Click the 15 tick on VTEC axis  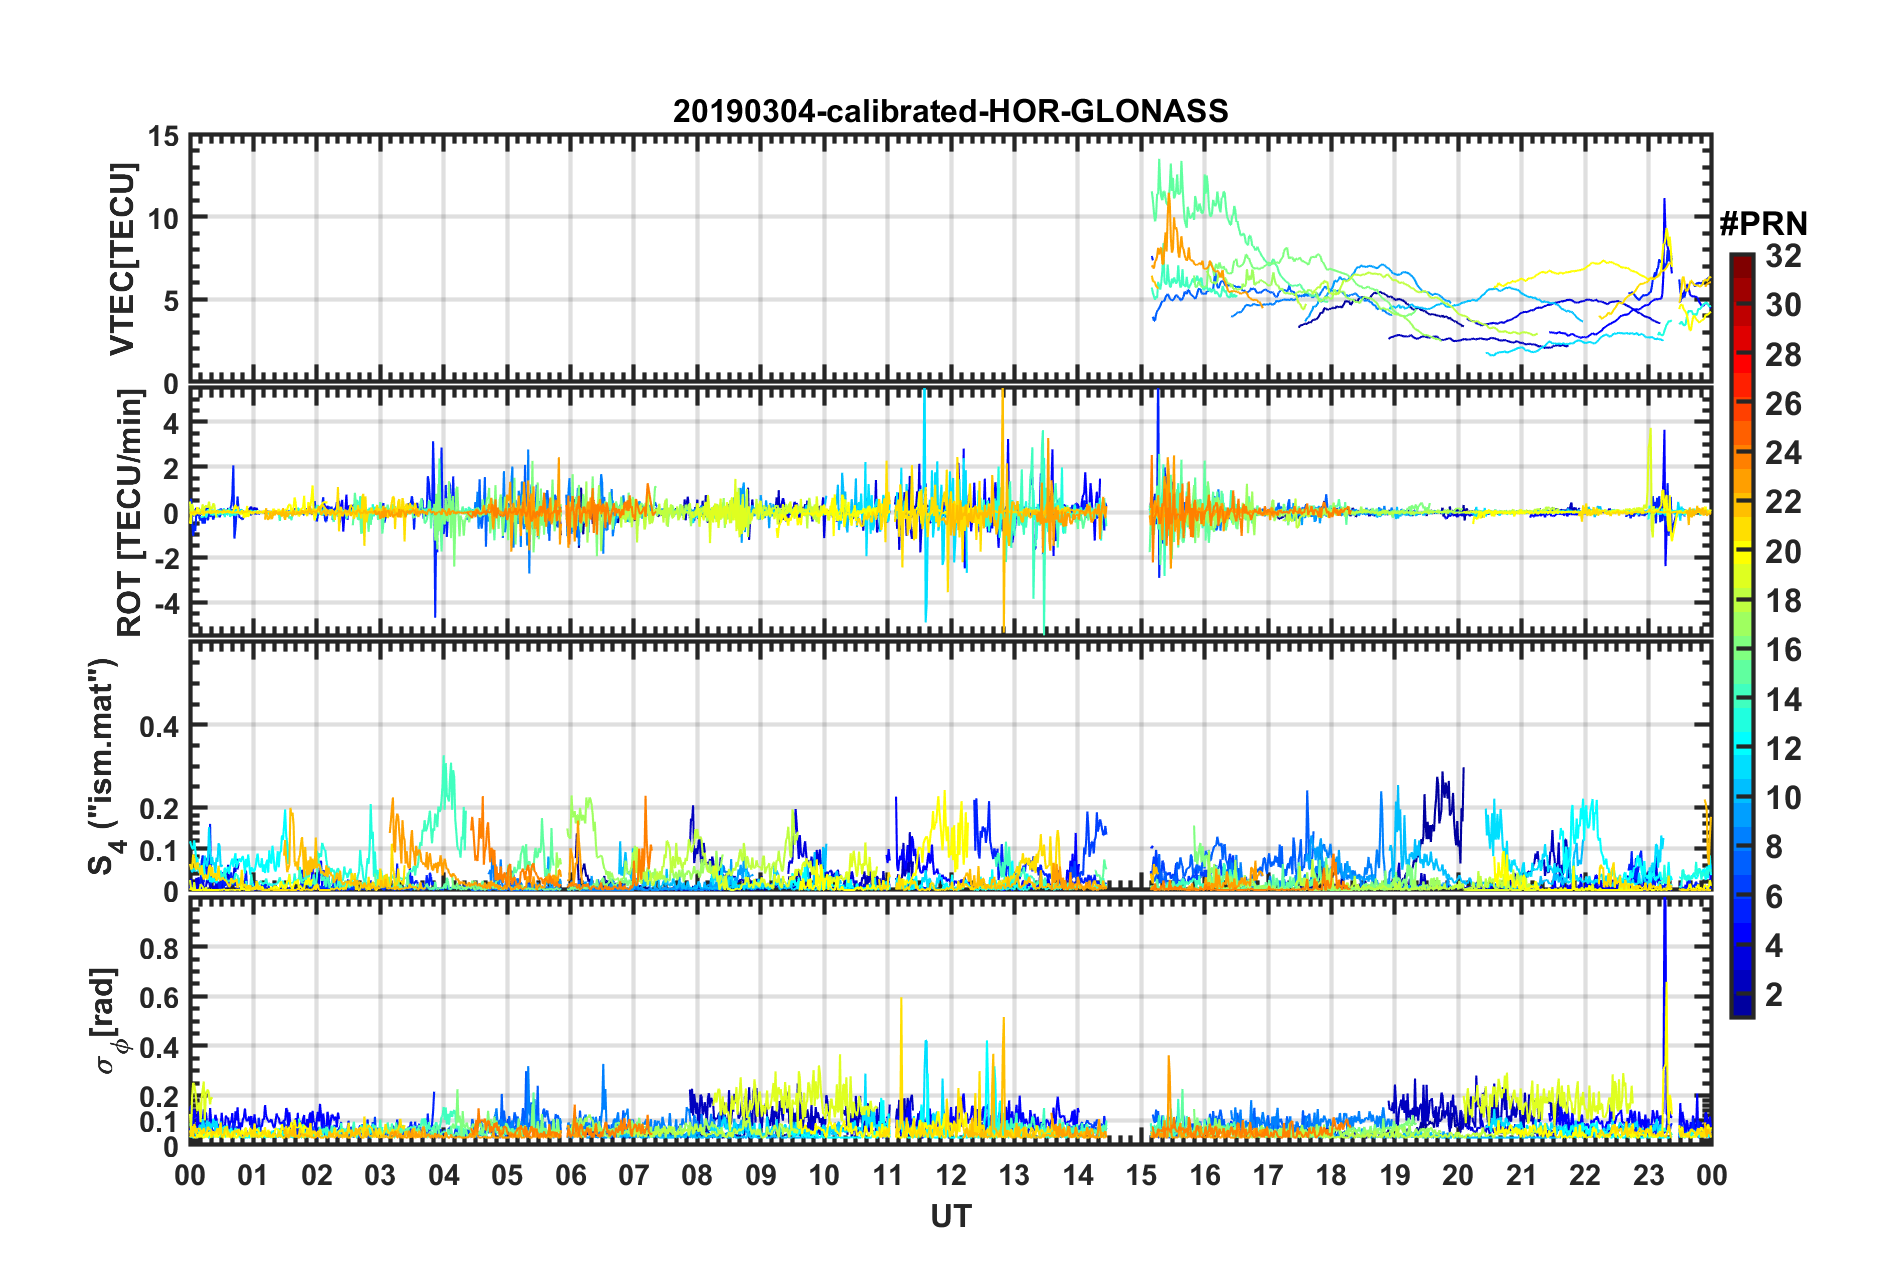coord(163,137)
